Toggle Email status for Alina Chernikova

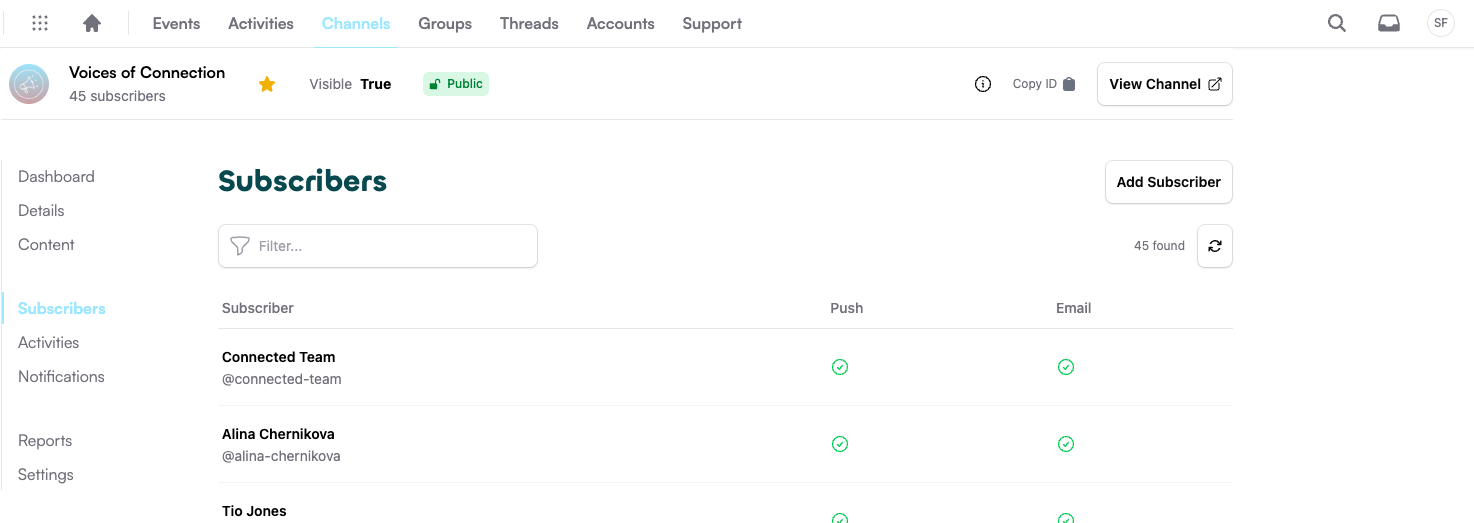[x=1066, y=444]
